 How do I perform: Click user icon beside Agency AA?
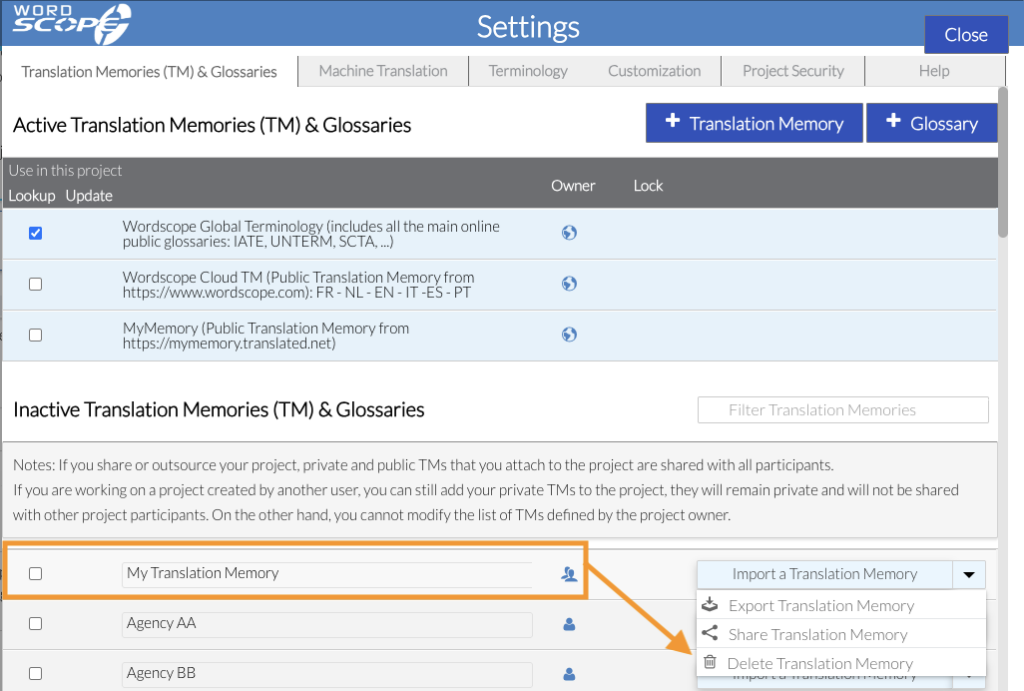[x=569, y=624]
